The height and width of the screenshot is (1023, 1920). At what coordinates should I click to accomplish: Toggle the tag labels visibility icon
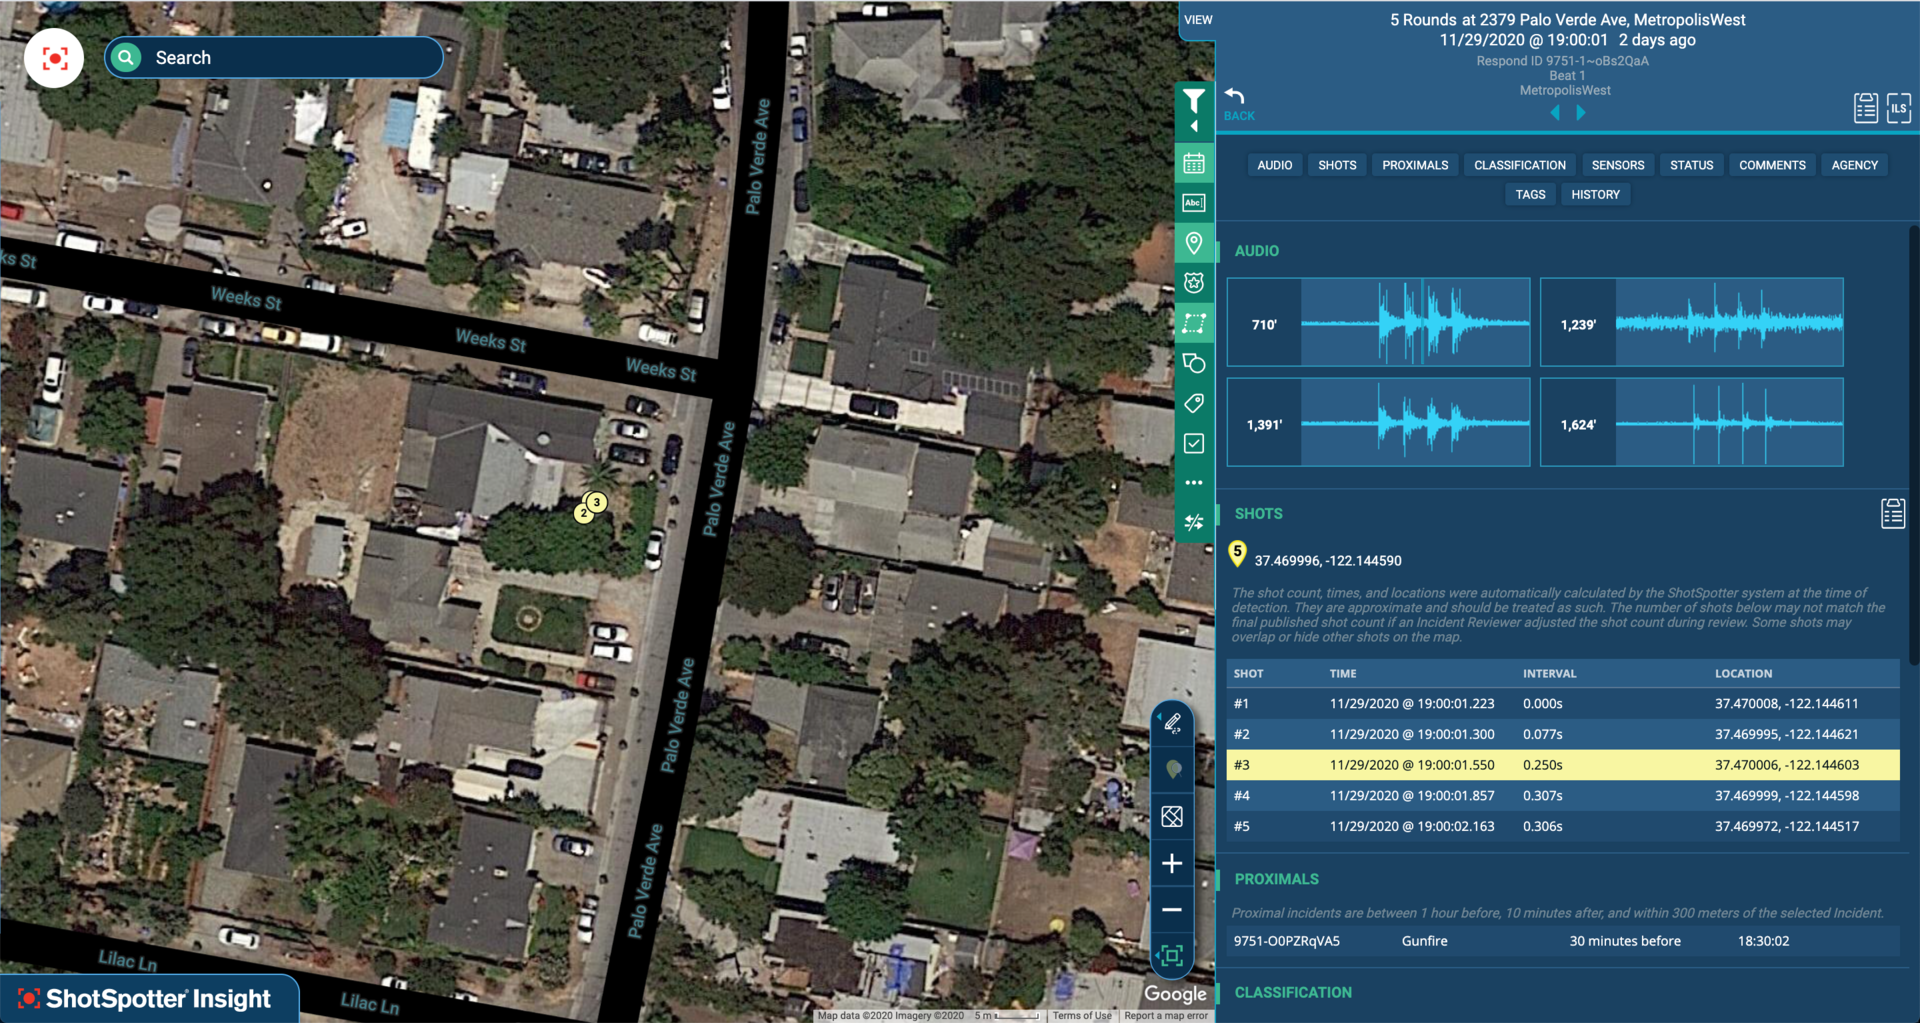(1193, 403)
